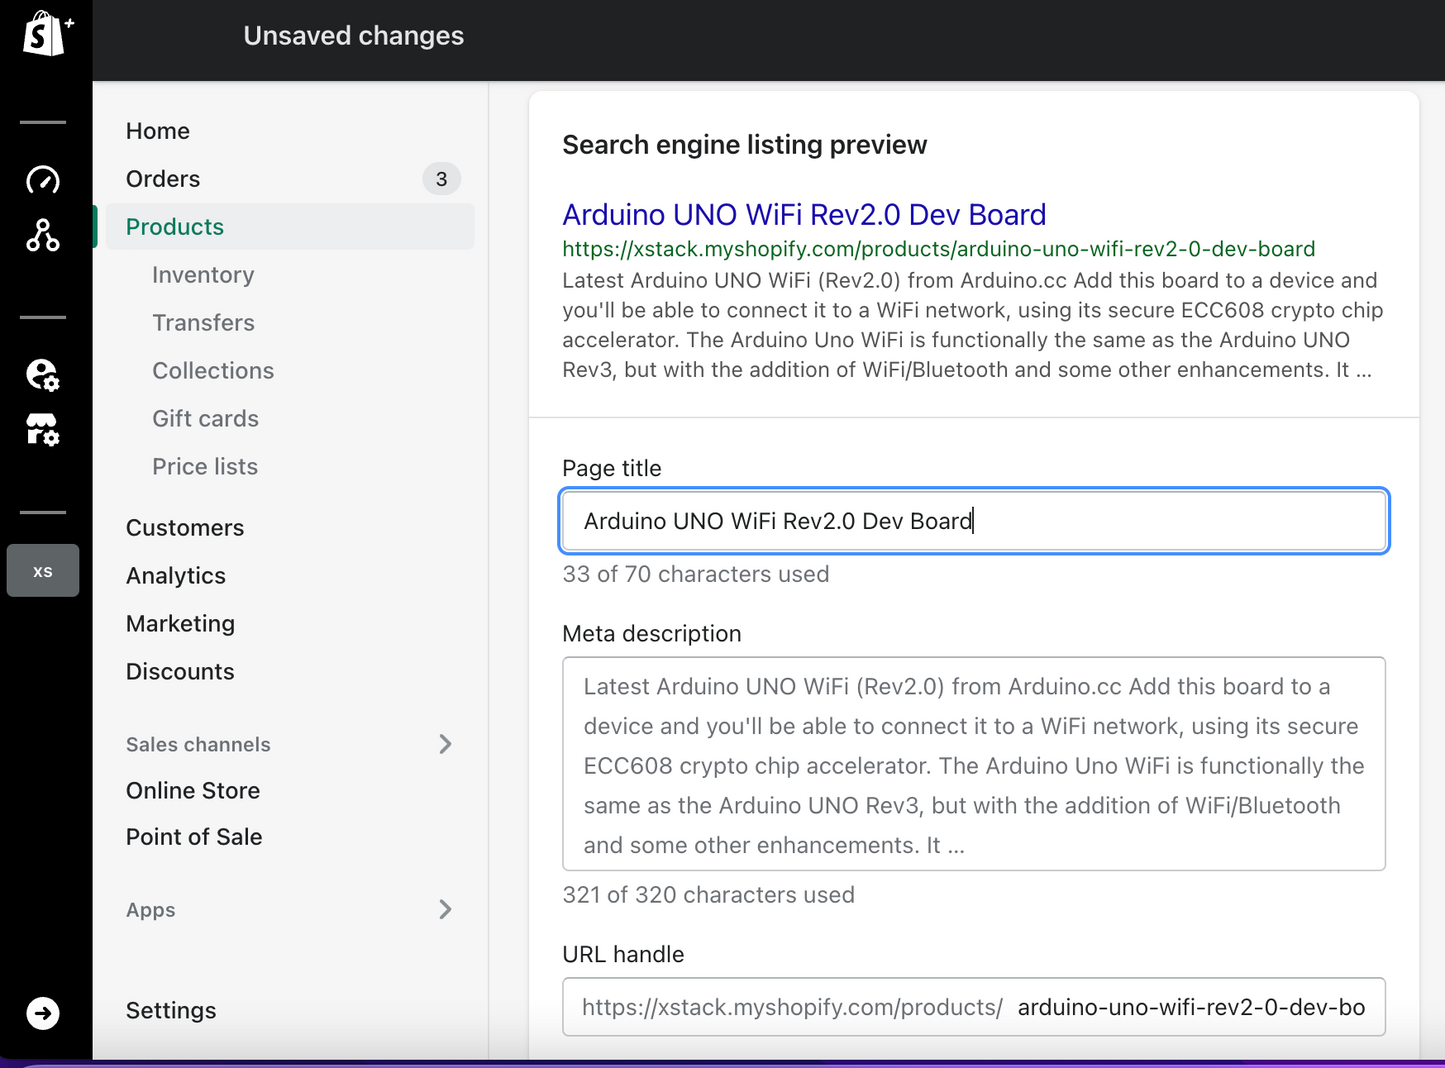
Task: Click '321 of 320 characters used' text
Action: pyautogui.click(x=708, y=895)
